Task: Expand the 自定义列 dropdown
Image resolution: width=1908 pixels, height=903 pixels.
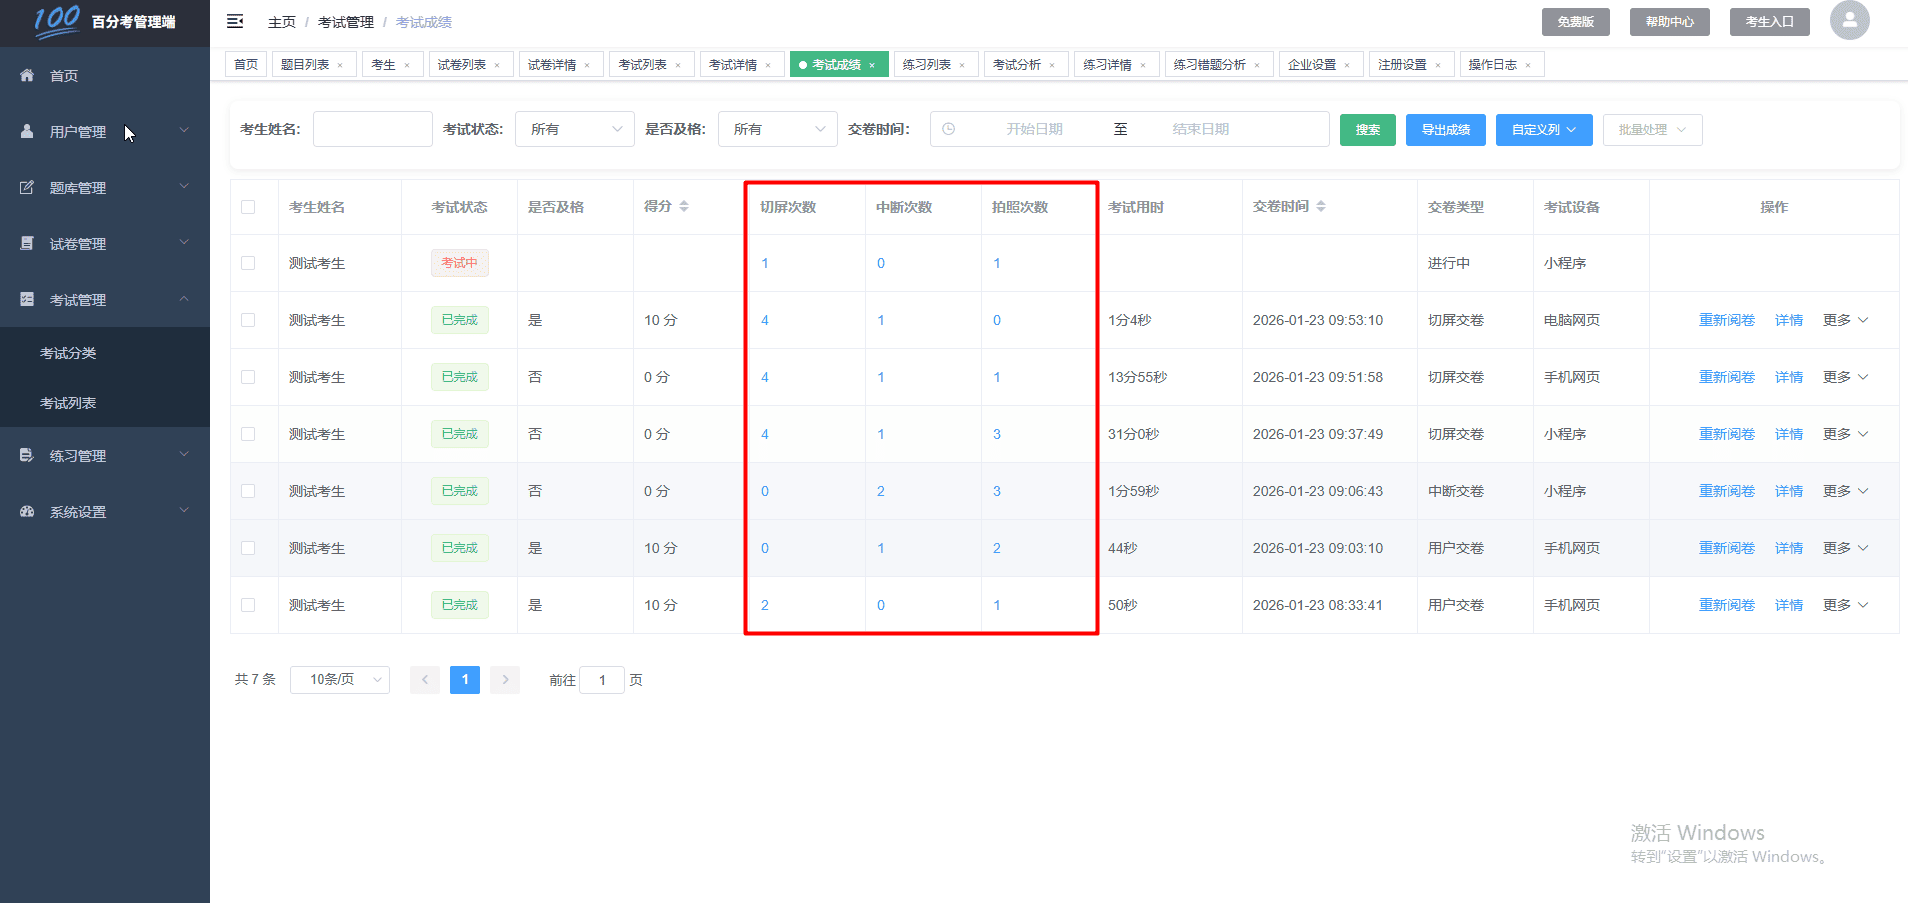Action: pos(1543,129)
